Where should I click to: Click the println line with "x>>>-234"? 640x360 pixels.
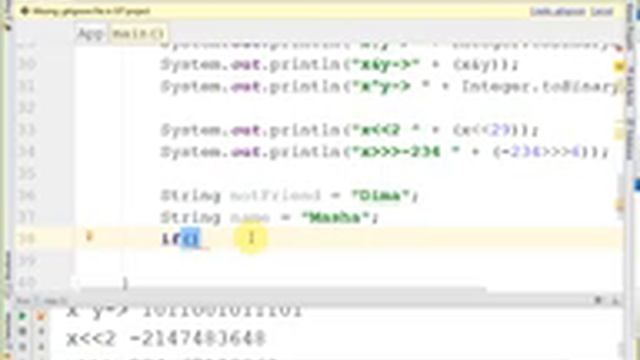pos(385,152)
